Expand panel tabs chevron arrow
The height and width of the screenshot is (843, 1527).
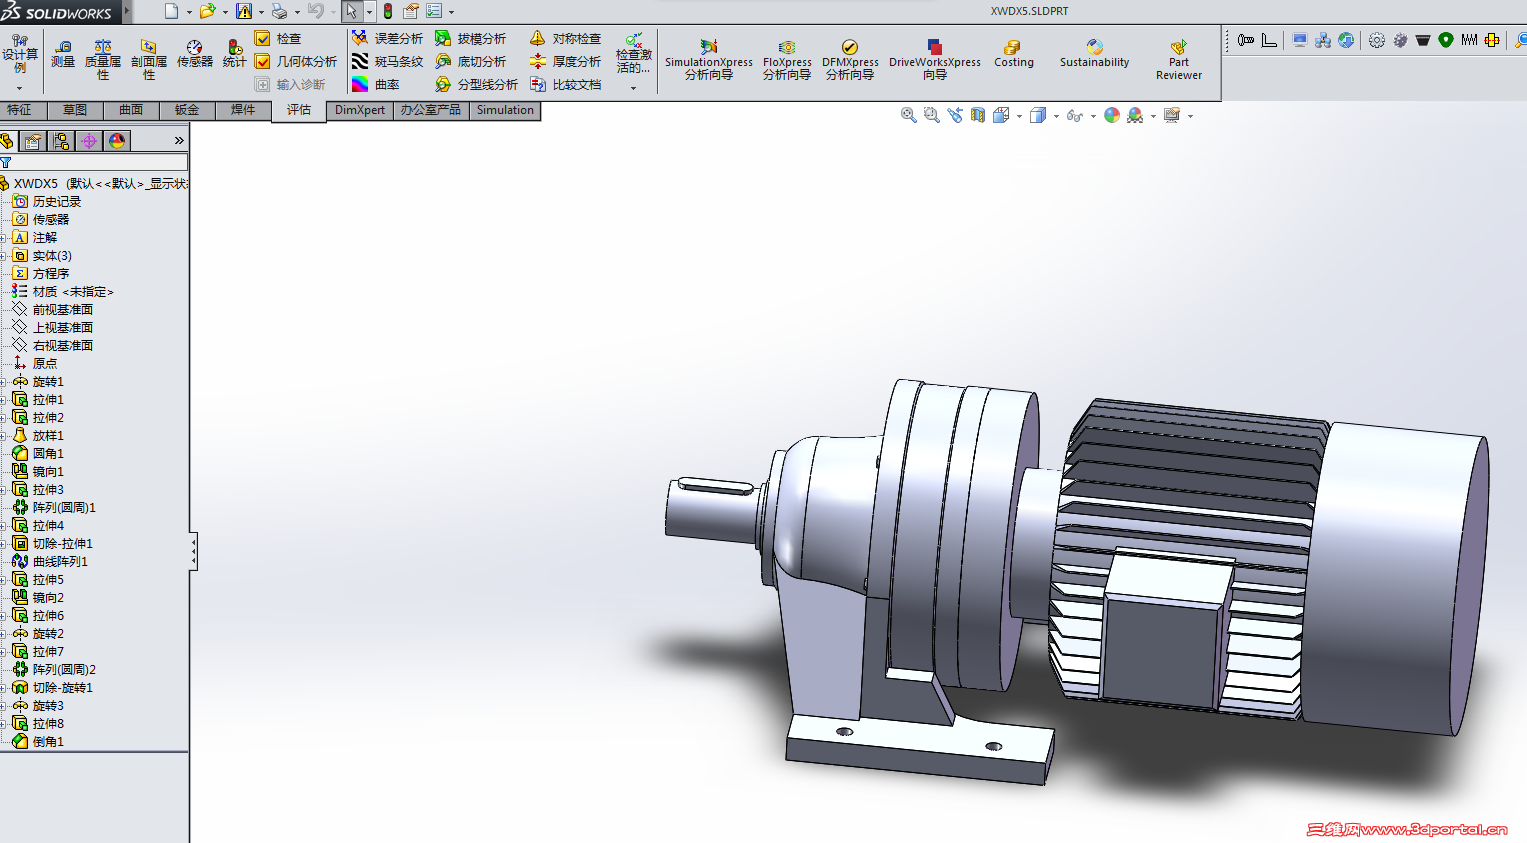pos(179,141)
